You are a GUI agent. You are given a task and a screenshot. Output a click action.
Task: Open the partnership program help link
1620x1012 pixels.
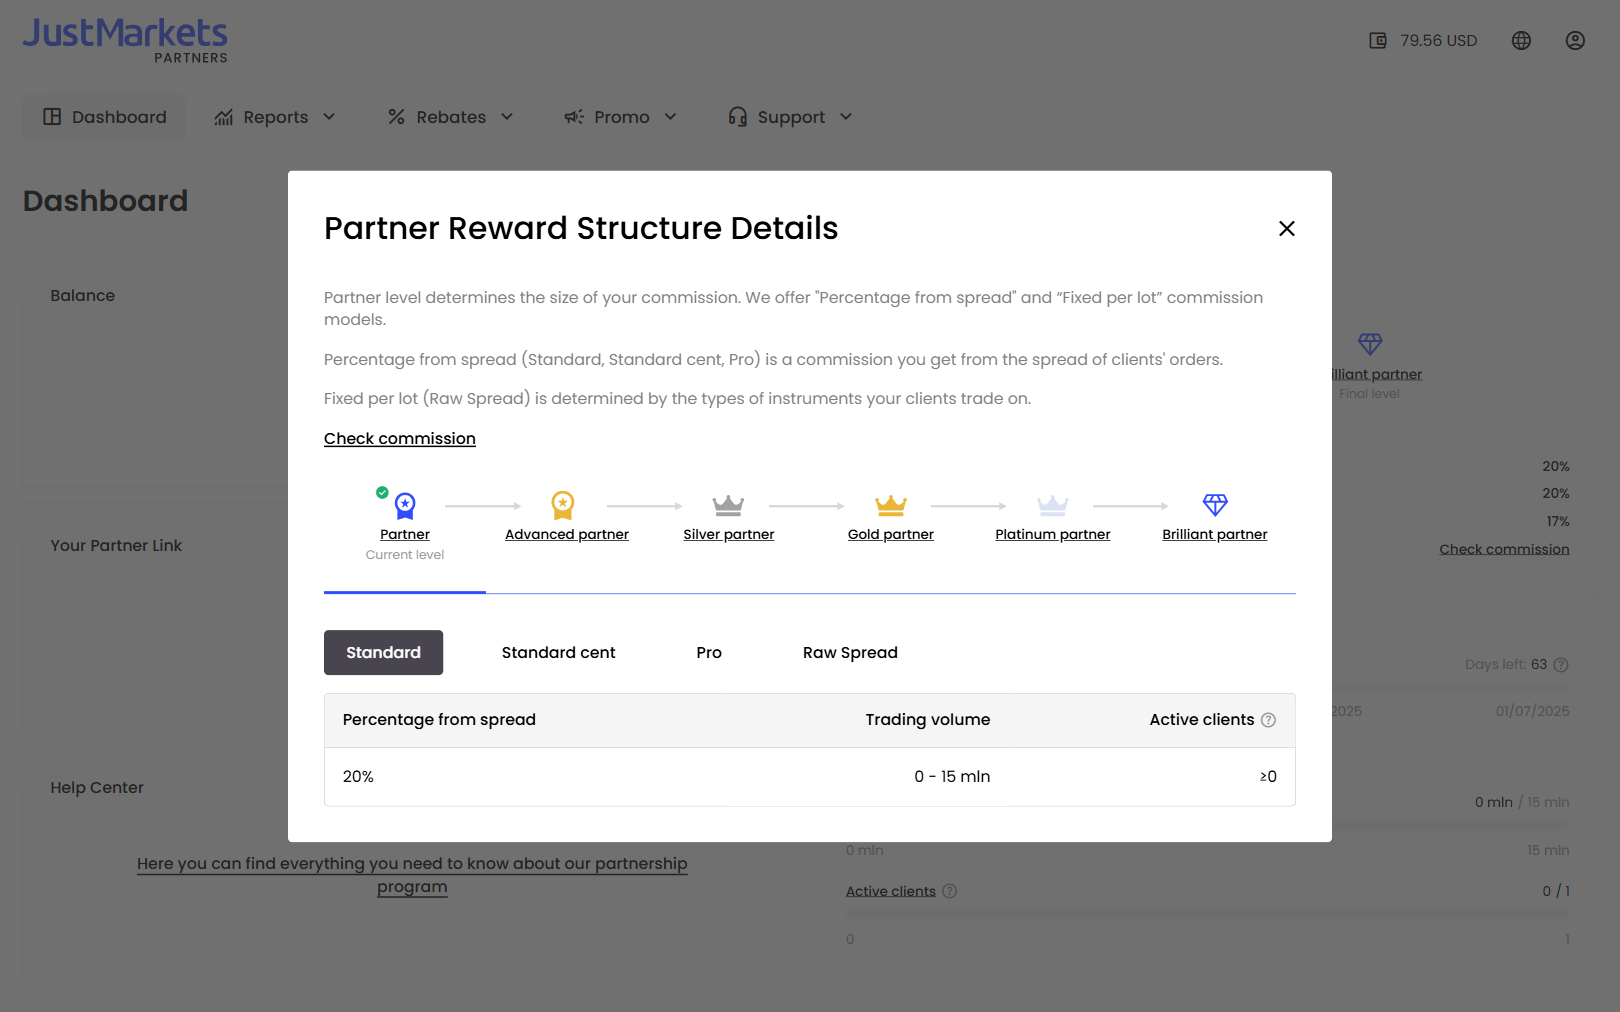(x=412, y=875)
